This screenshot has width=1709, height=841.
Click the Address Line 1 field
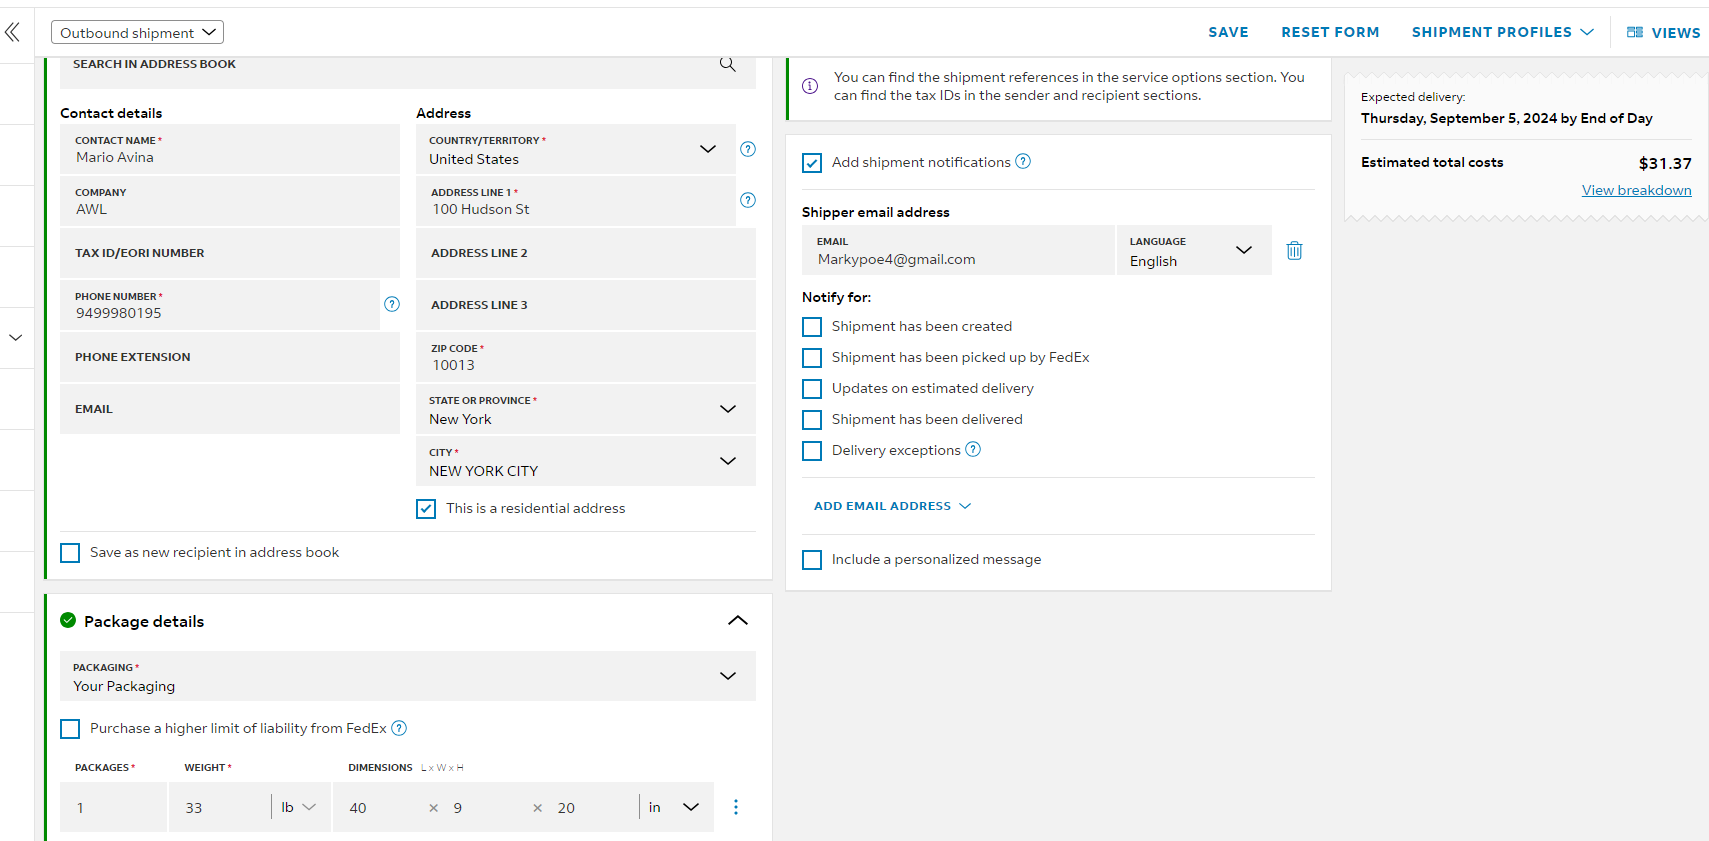pyautogui.click(x=576, y=201)
